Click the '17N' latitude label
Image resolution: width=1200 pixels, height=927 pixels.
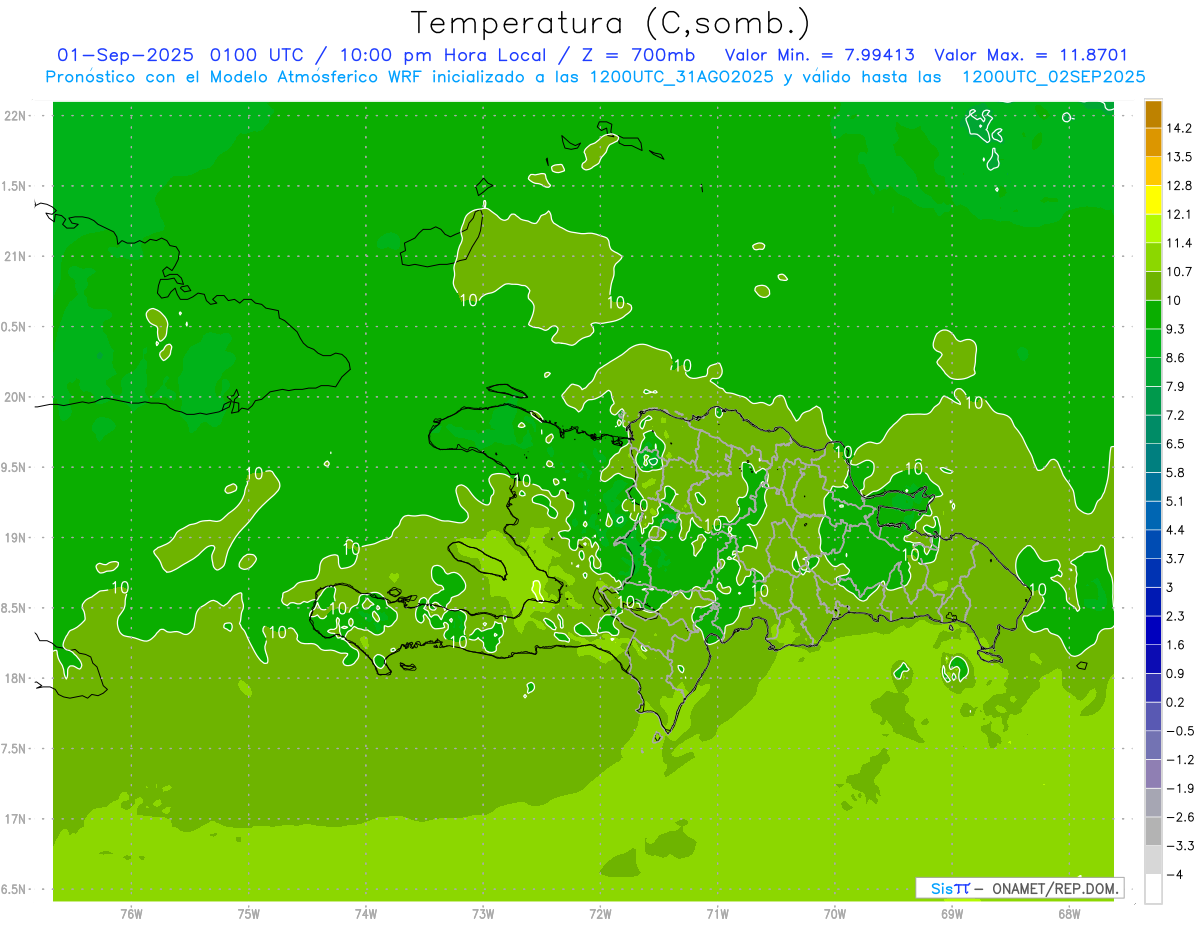[x=15, y=819]
